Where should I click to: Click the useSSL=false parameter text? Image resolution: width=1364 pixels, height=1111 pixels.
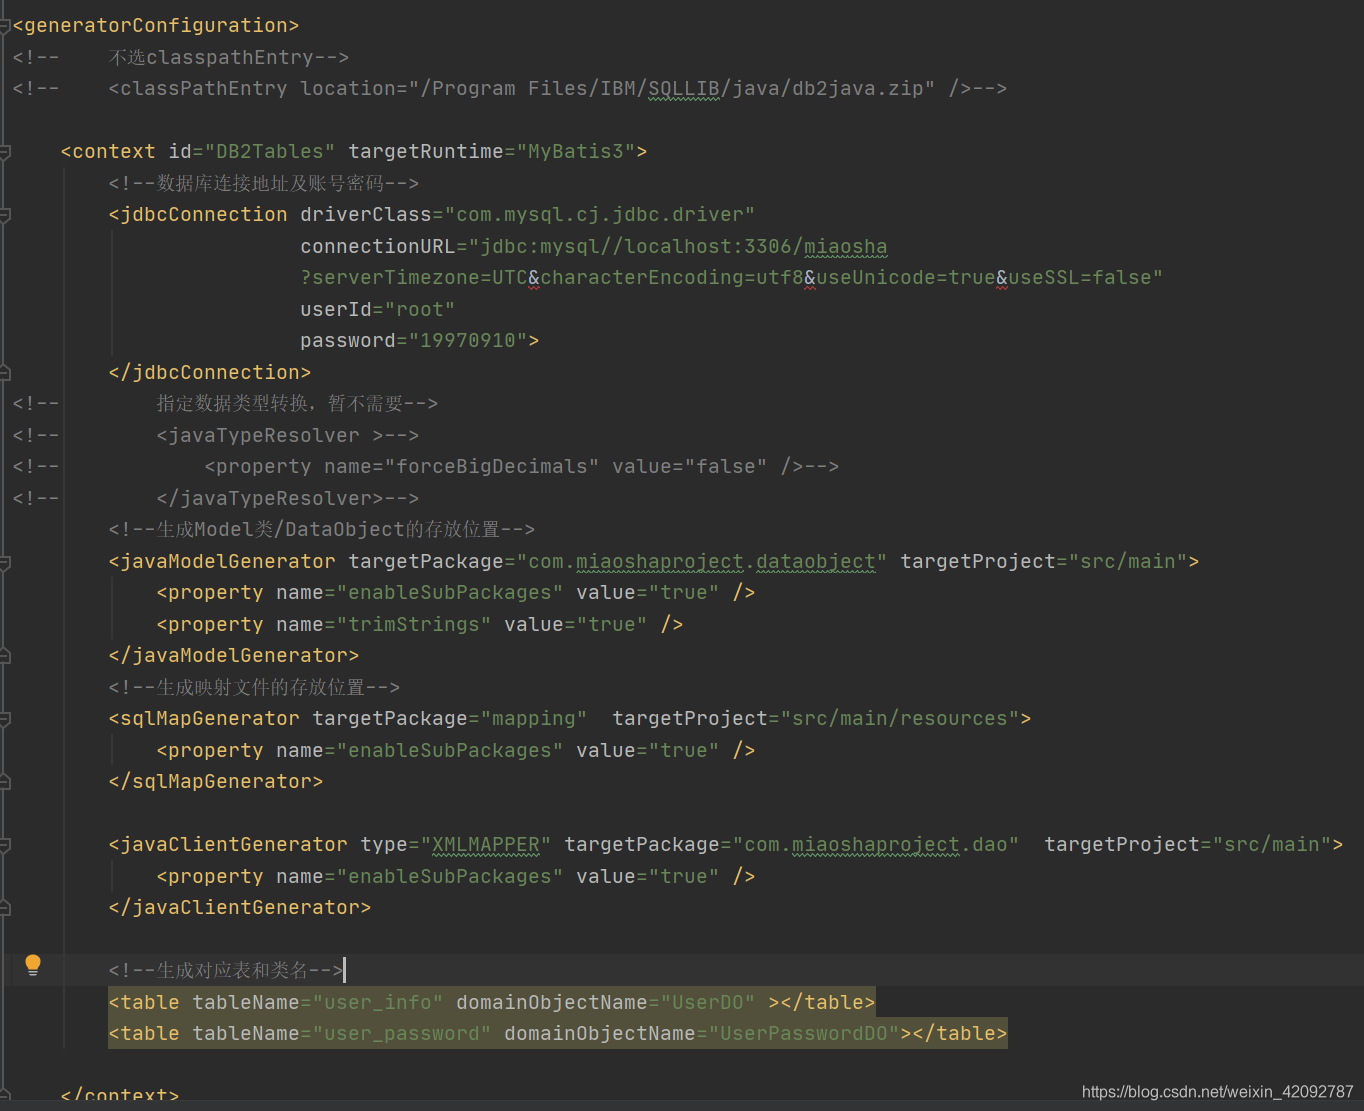coord(1080,278)
